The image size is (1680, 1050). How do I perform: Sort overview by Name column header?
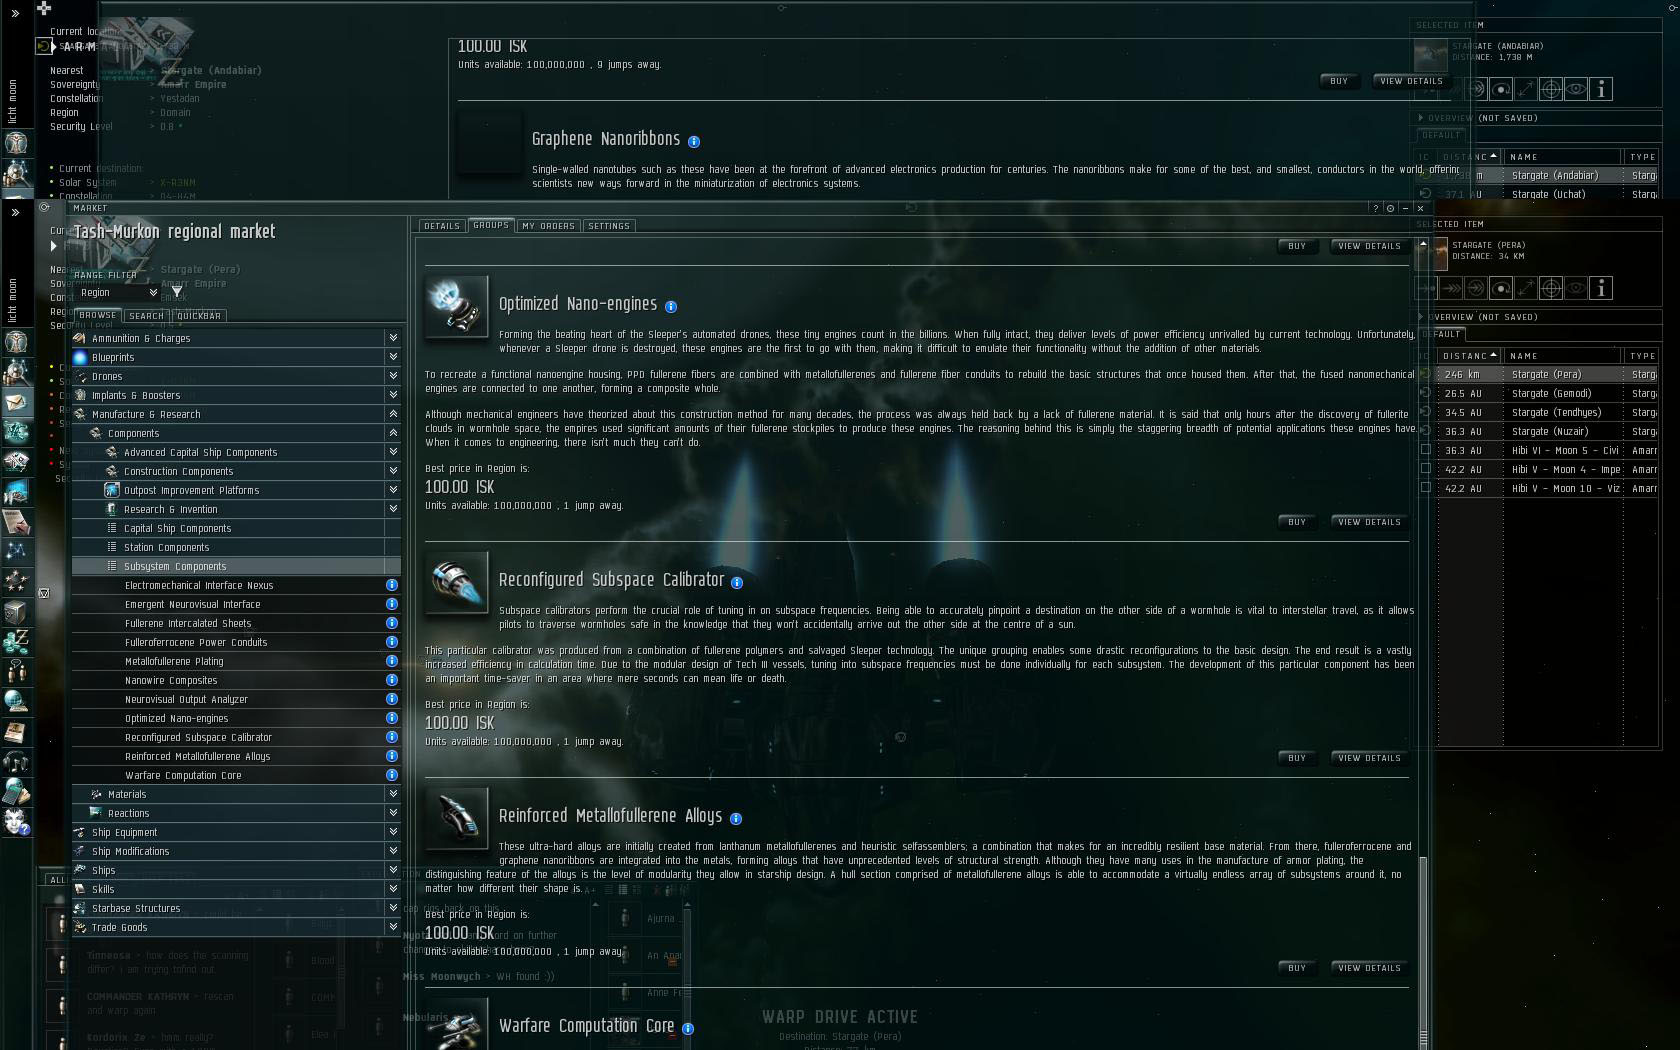[1562, 356]
